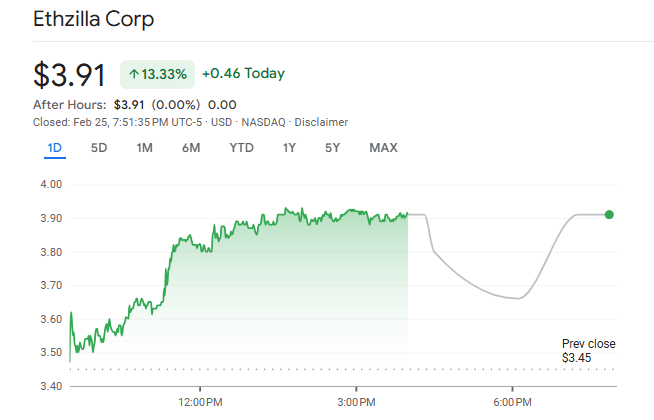Image resolution: width=654 pixels, height=420 pixels.
Task: Click the green endpoint dot on chart
Action: point(609,214)
